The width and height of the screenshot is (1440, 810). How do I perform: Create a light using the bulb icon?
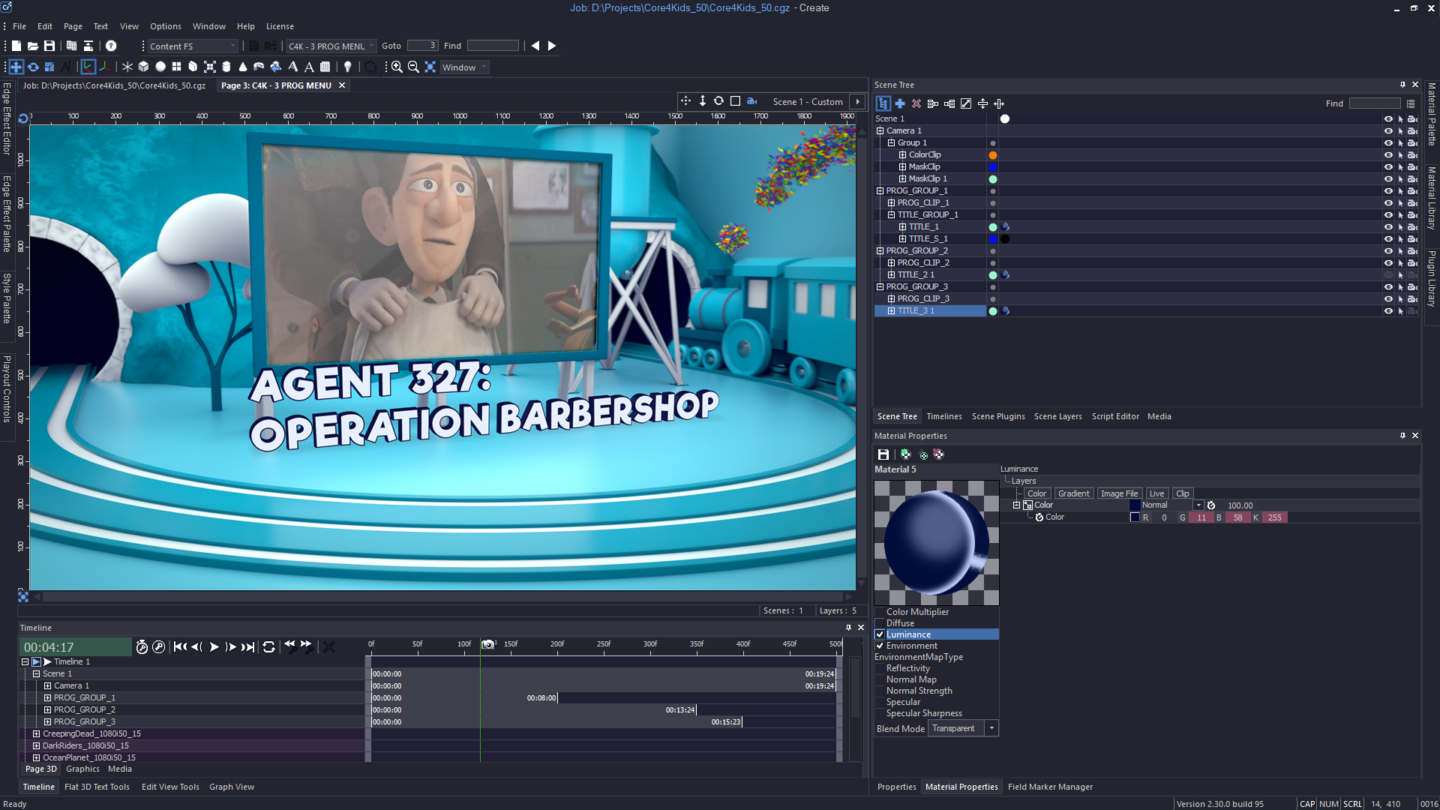(347, 66)
